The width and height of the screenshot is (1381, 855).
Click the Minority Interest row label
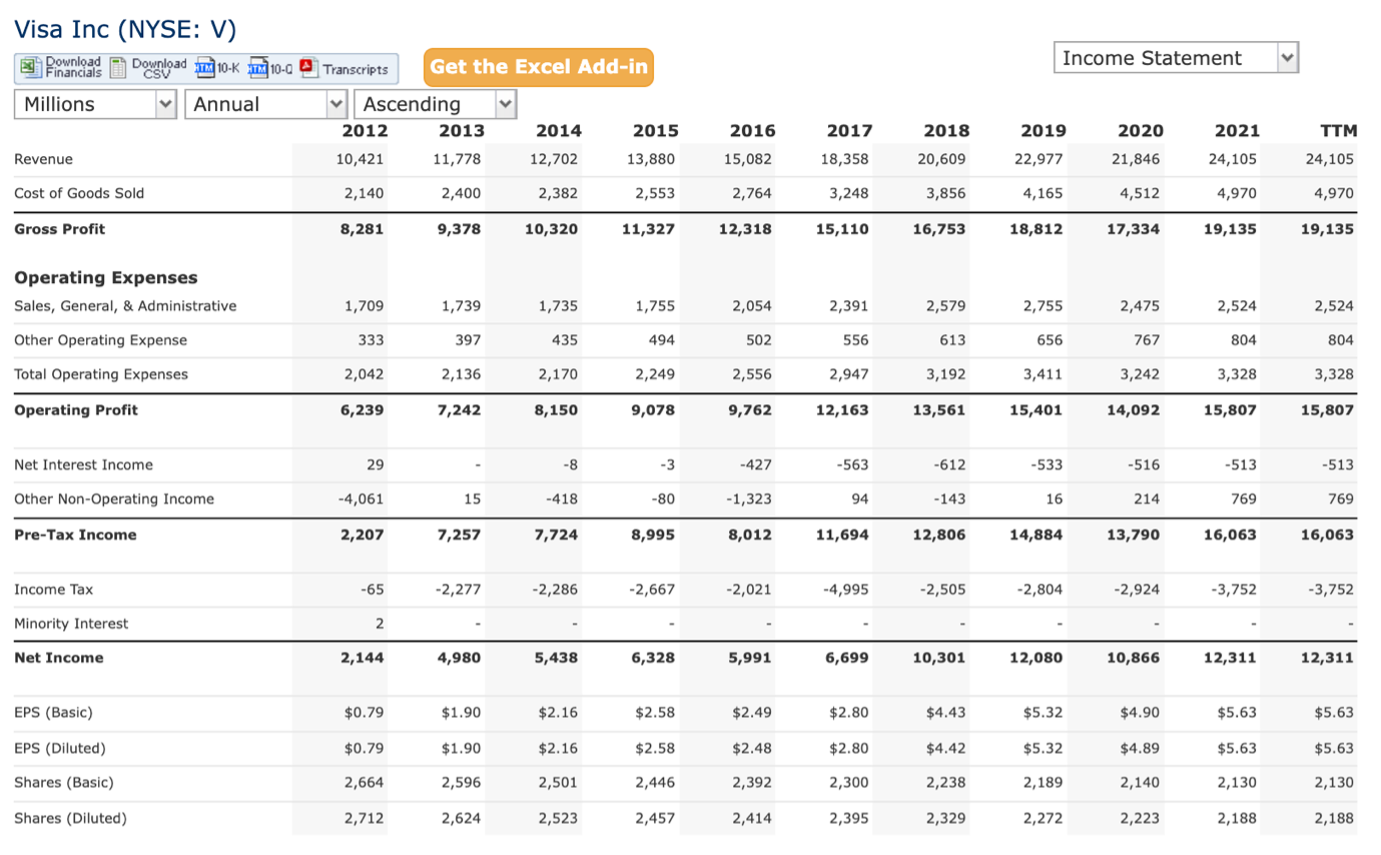click(71, 623)
